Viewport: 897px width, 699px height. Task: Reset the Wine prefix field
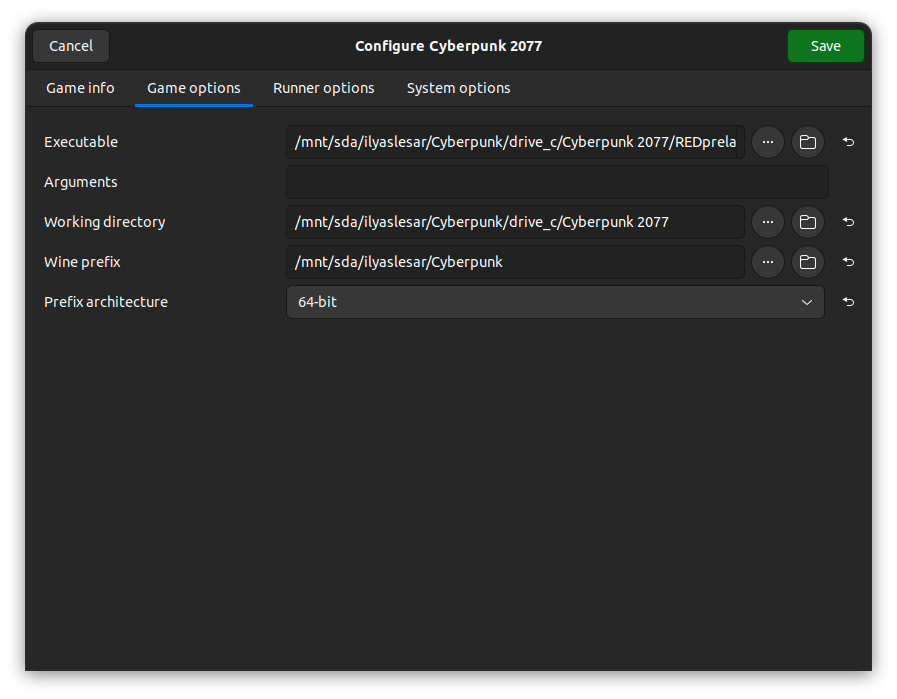pyautogui.click(x=848, y=262)
